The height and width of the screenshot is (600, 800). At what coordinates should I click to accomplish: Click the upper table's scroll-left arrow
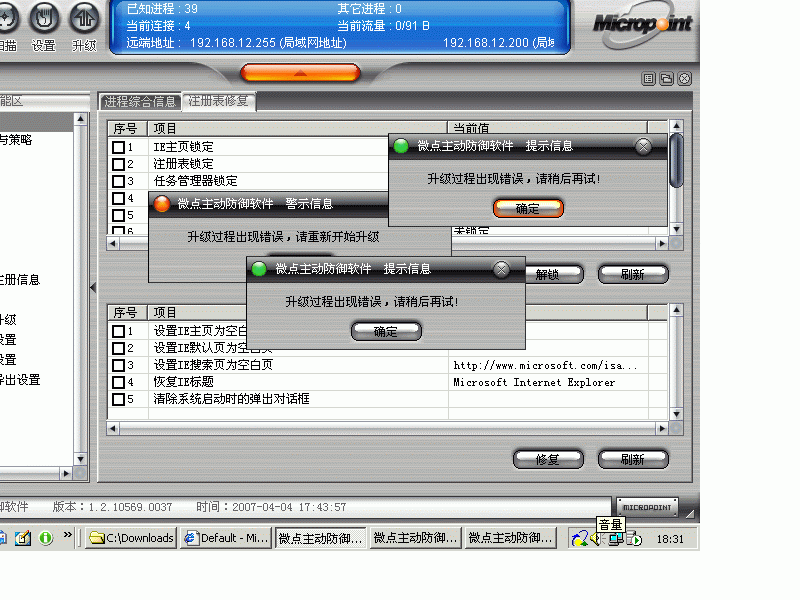(x=113, y=244)
